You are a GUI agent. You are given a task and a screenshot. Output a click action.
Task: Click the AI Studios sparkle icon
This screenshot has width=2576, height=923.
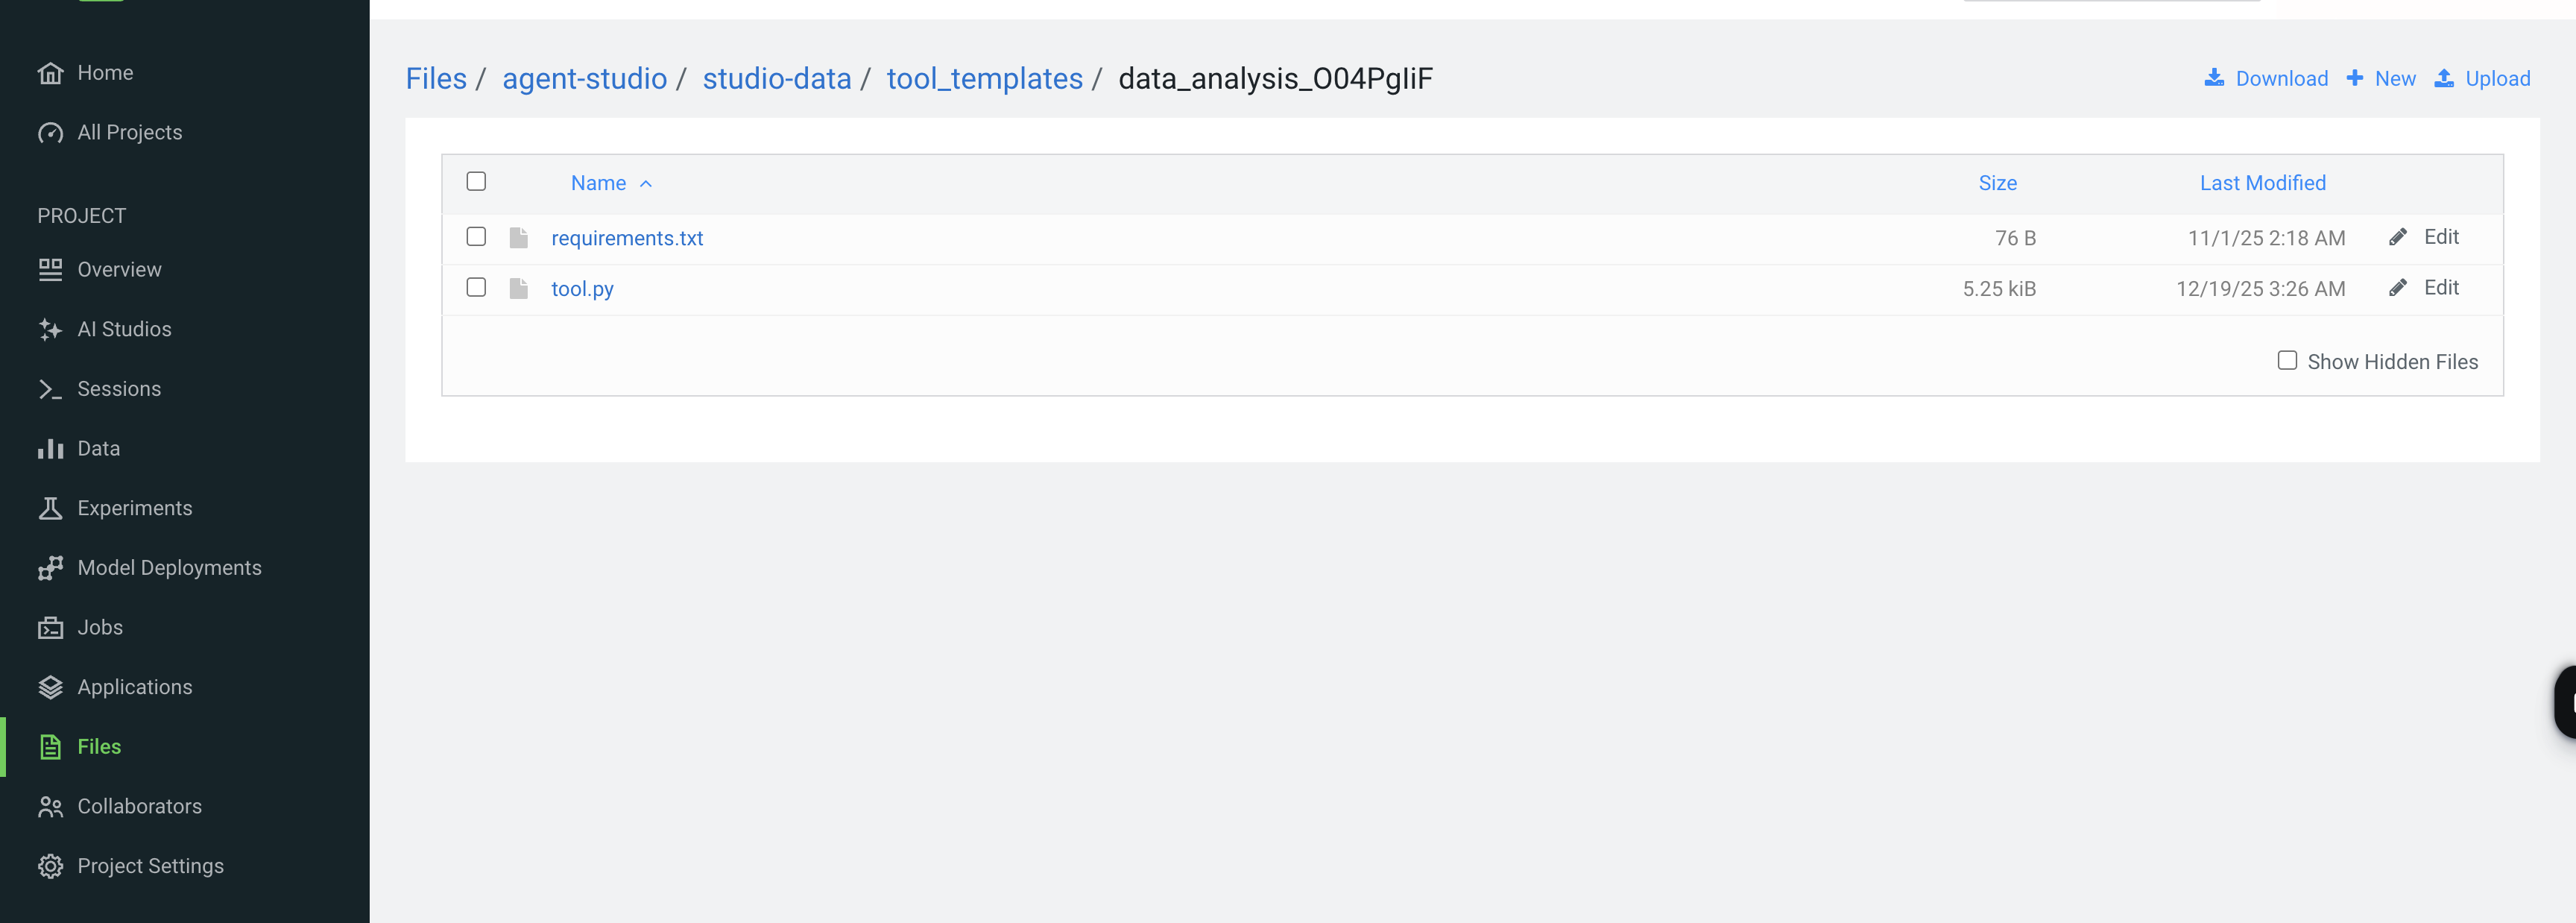click(50, 329)
